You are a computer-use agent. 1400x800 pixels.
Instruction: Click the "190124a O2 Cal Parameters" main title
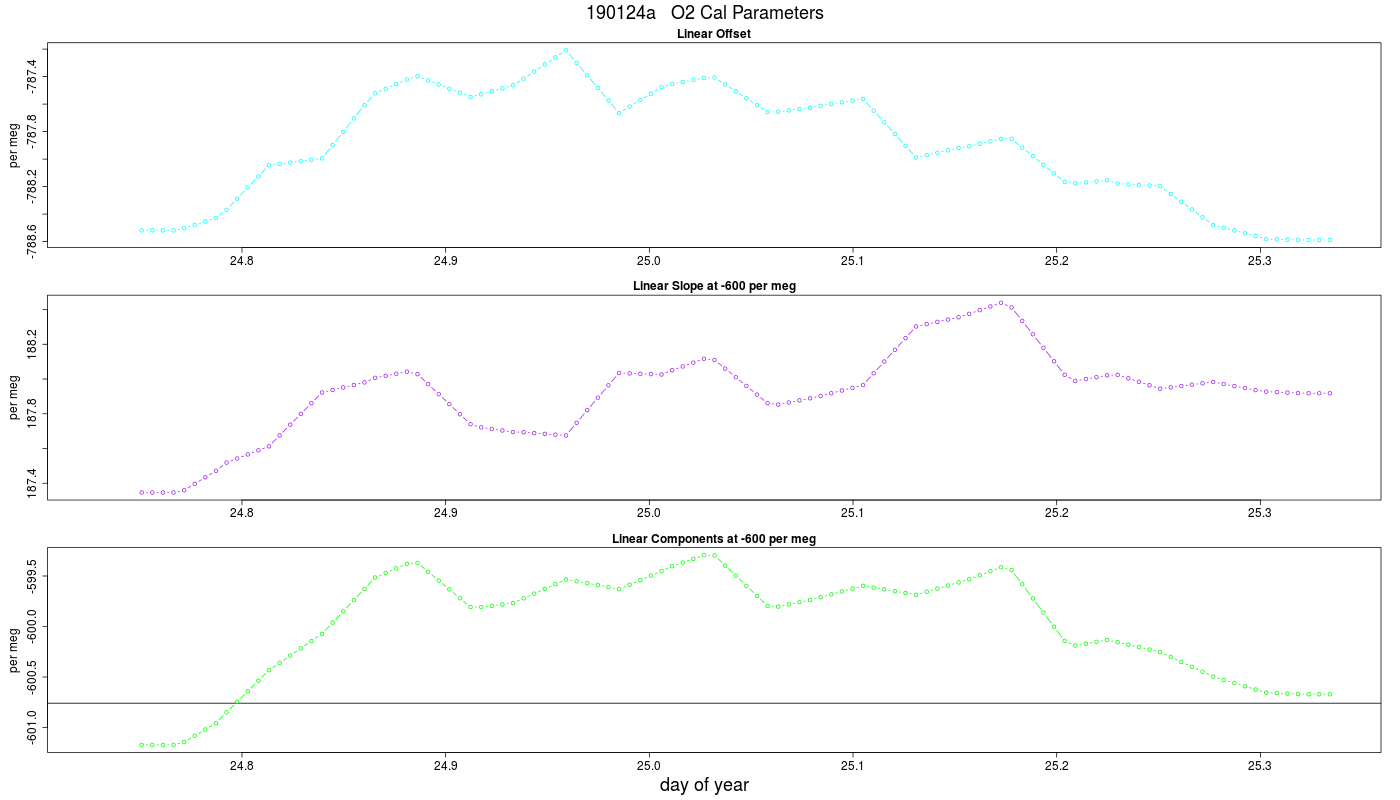[706, 13]
